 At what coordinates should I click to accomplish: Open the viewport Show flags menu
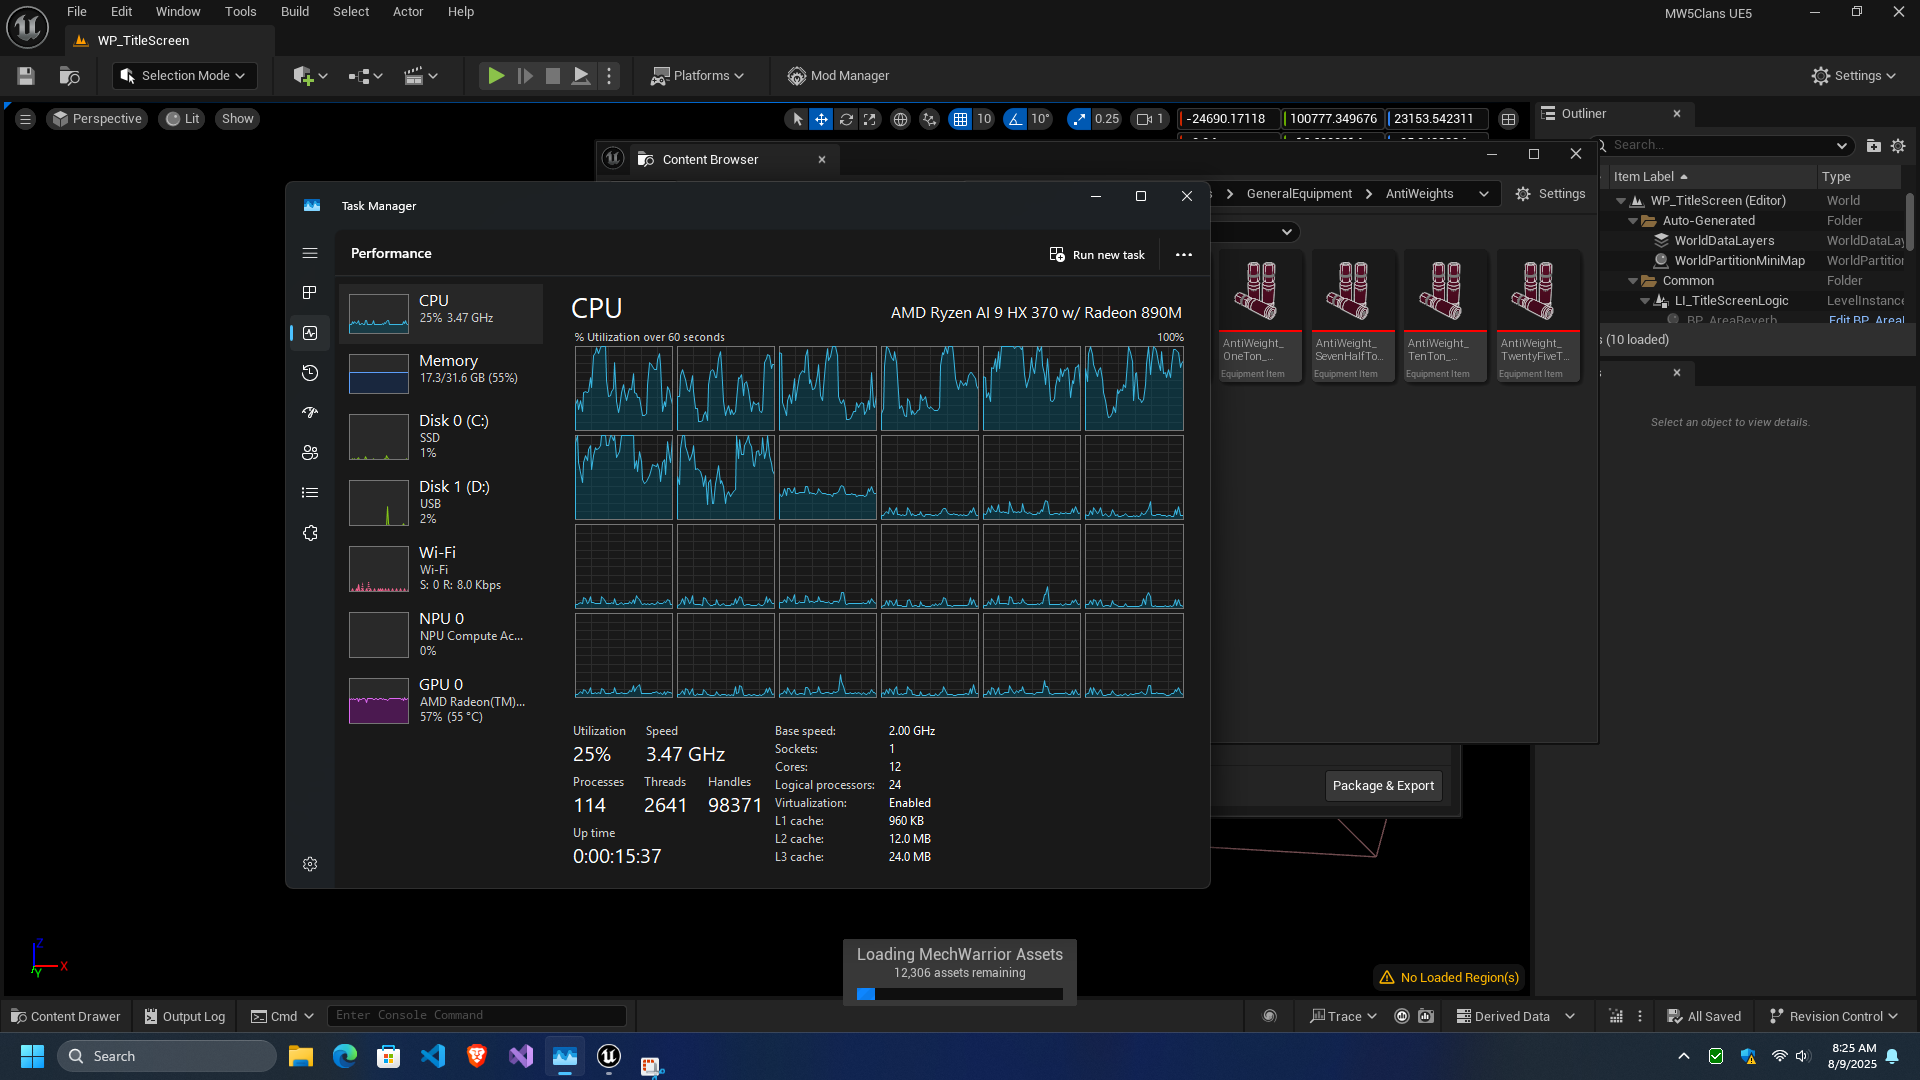(237, 119)
